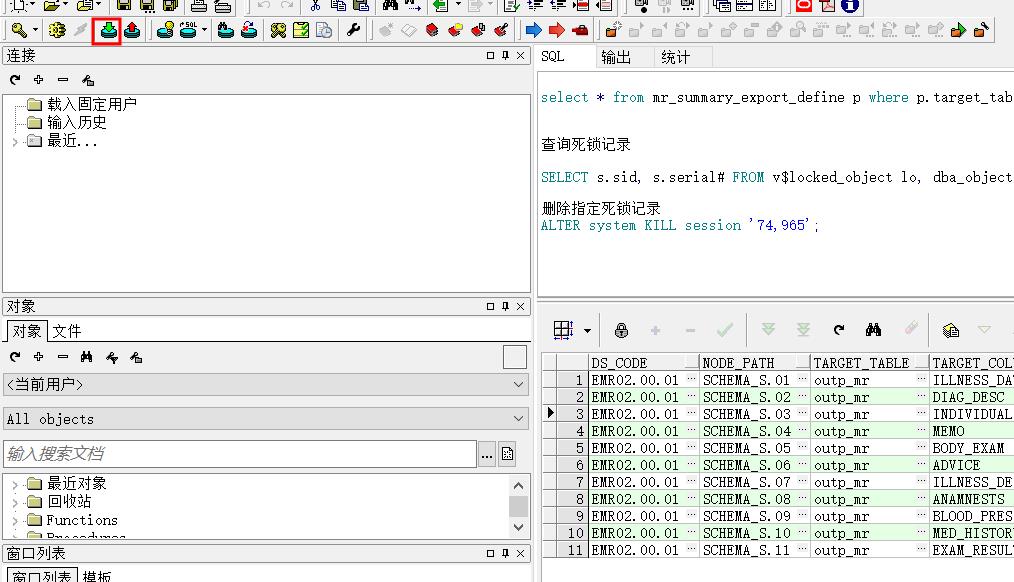Select the 载入固定用户 folder
1014x582 pixels.
pos(91,104)
